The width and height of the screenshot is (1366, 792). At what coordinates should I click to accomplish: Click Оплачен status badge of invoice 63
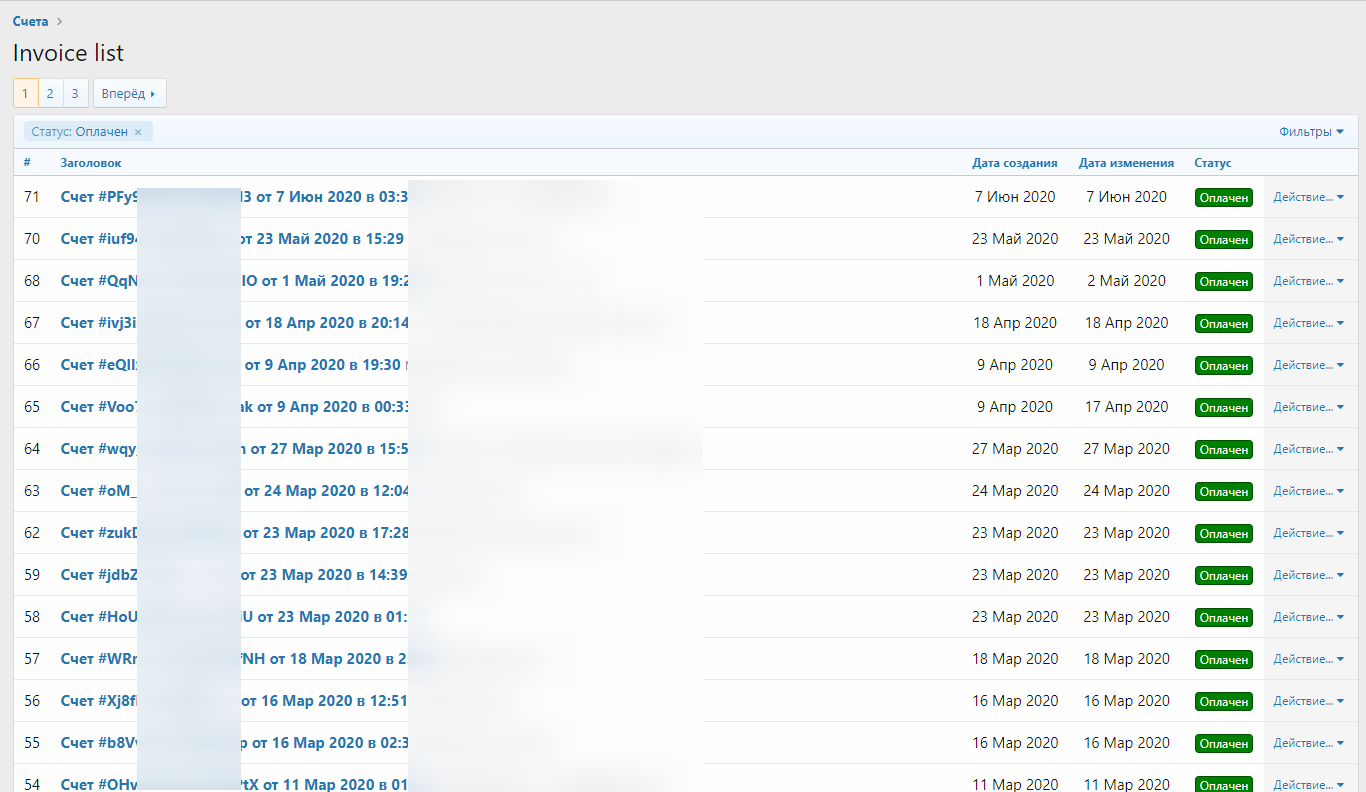(x=1223, y=492)
